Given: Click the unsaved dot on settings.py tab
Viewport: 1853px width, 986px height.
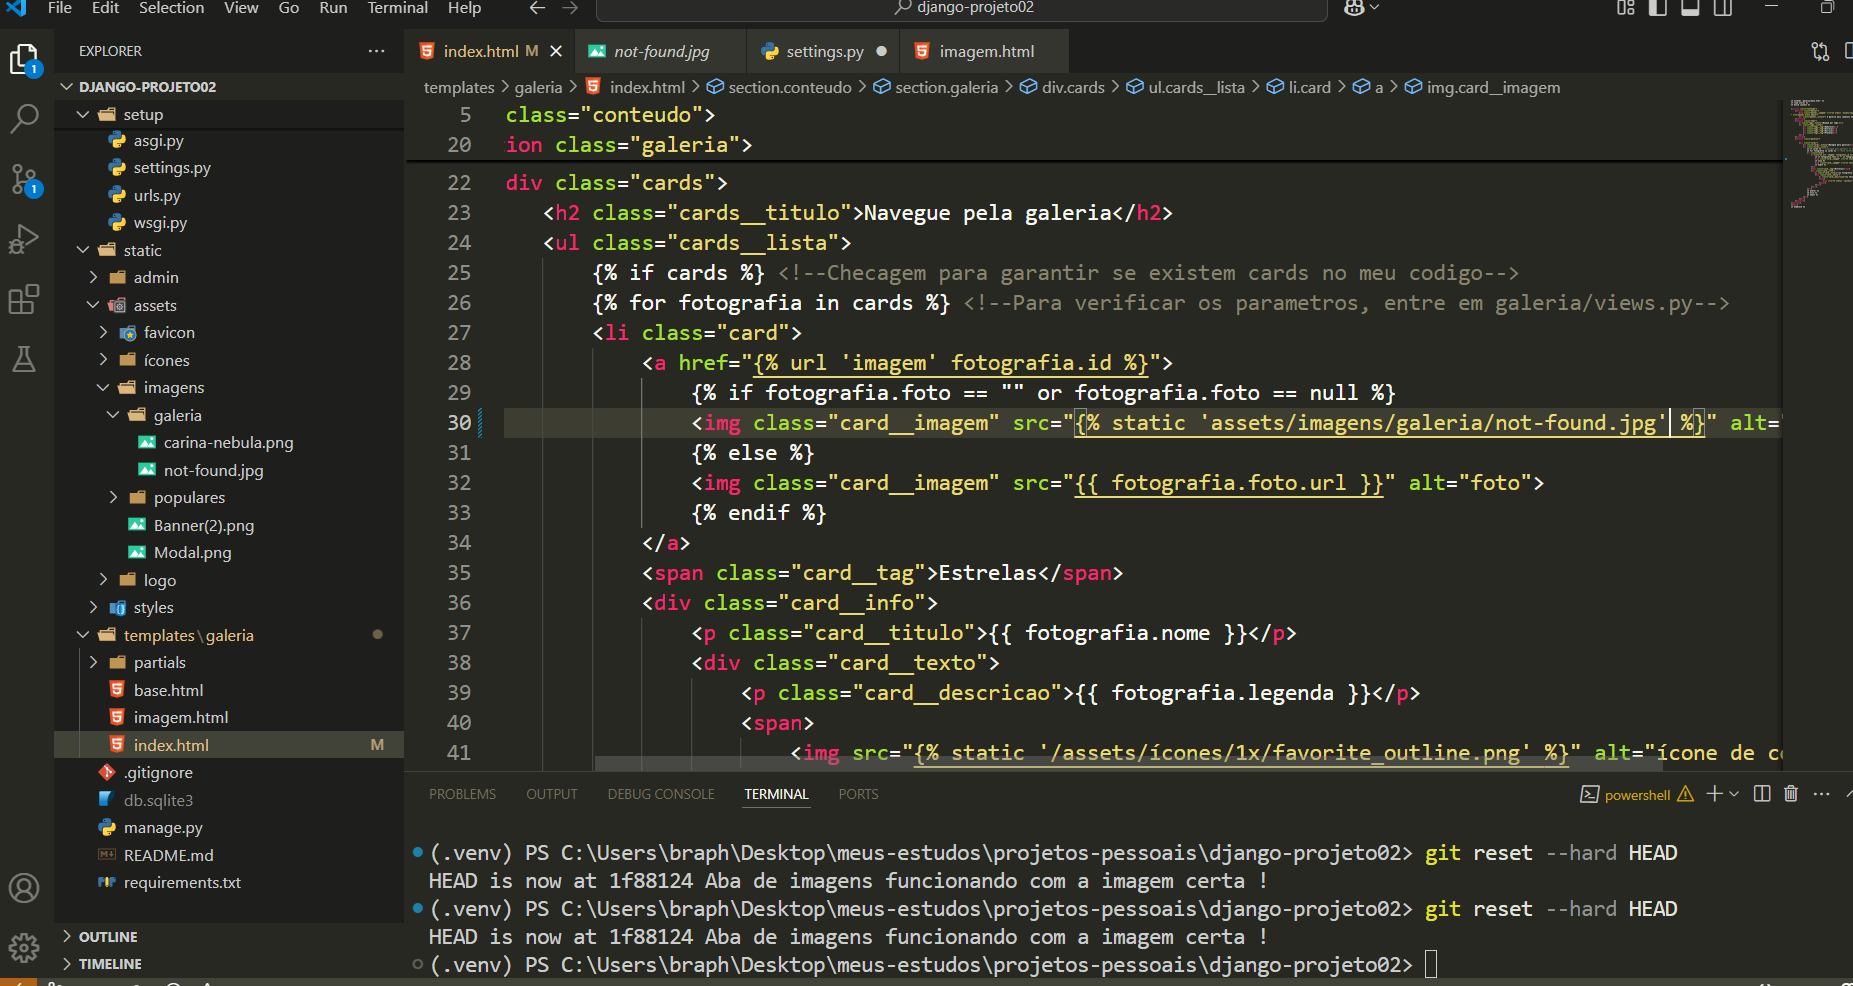Looking at the screenshot, I should (881, 51).
